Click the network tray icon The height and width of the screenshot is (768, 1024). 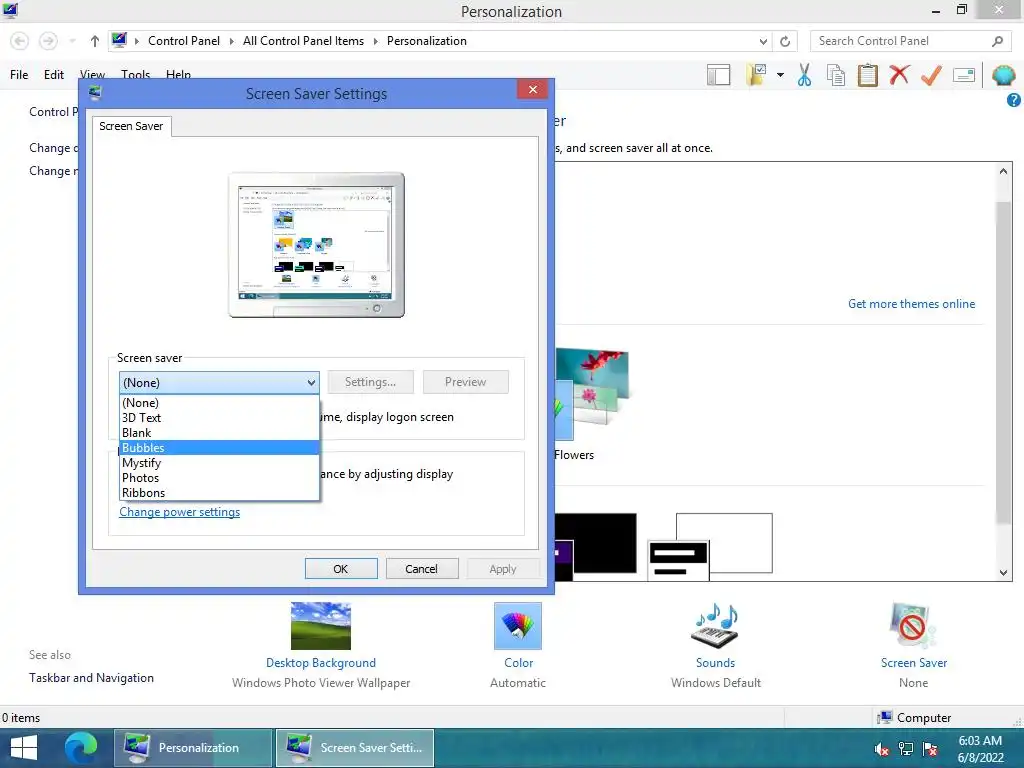pyautogui.click(x=906, y=749)
